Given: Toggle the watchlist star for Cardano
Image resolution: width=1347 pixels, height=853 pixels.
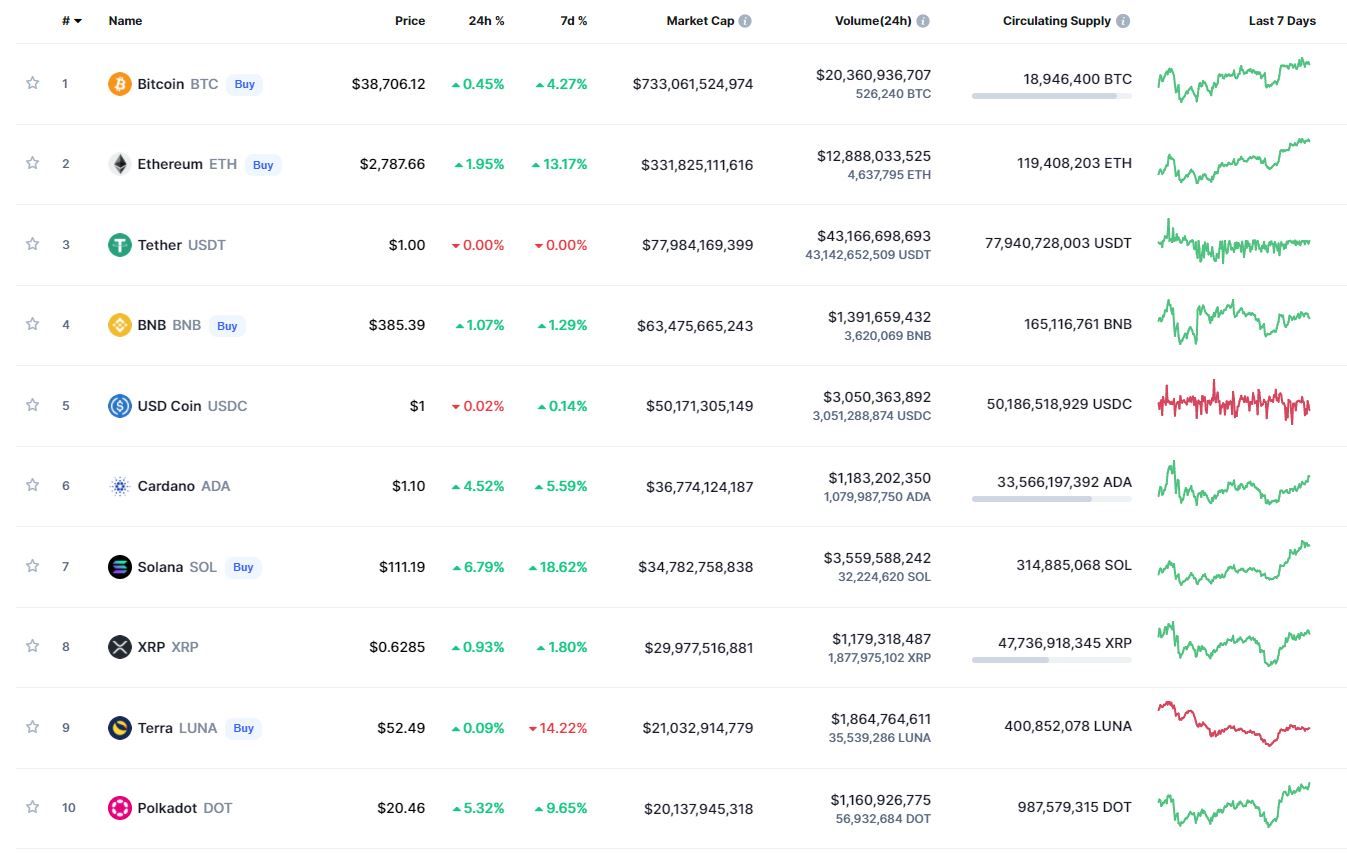Looking at the screenshot, I should 32,485.
